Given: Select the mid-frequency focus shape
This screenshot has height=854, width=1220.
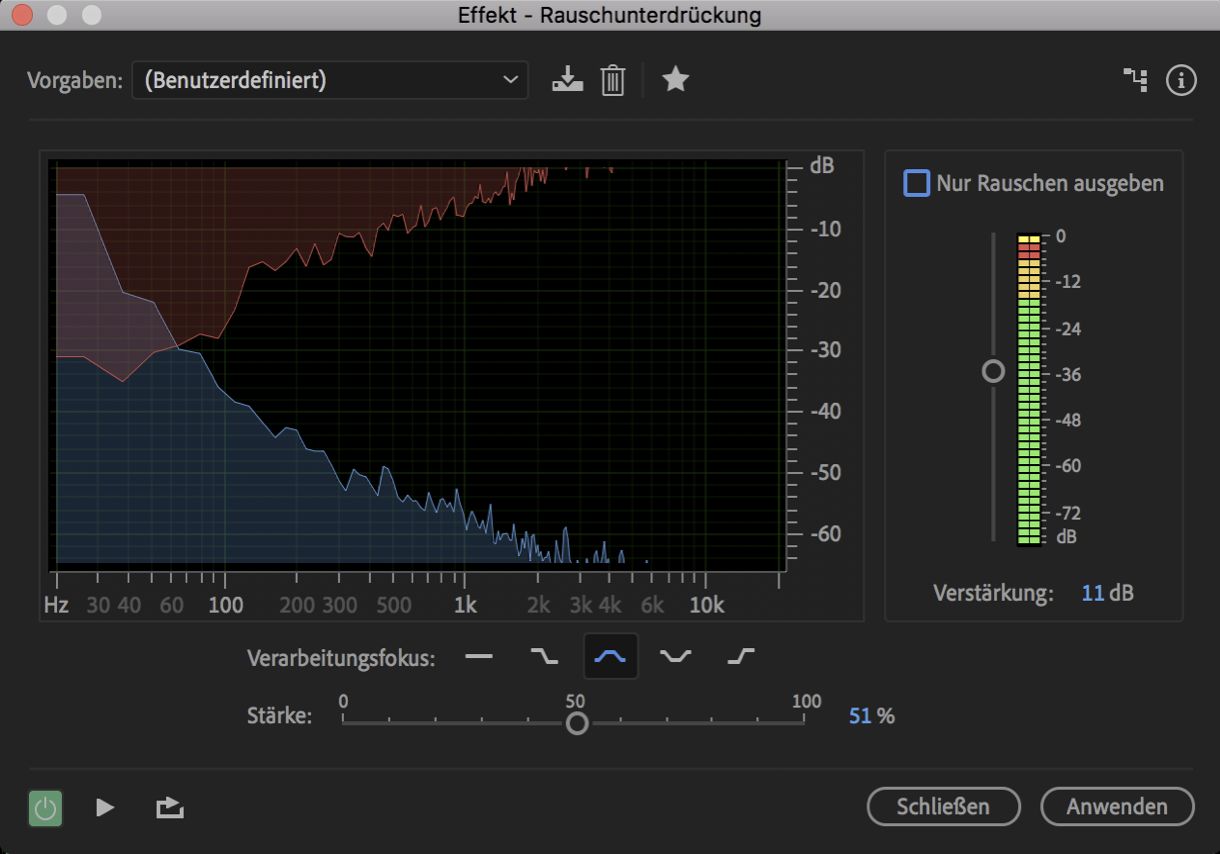Looking at the screenshot, I should click(x=610, y=657).
